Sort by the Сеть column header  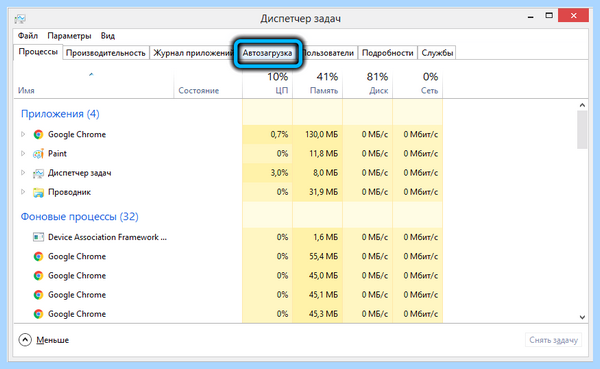coord(418,83)
